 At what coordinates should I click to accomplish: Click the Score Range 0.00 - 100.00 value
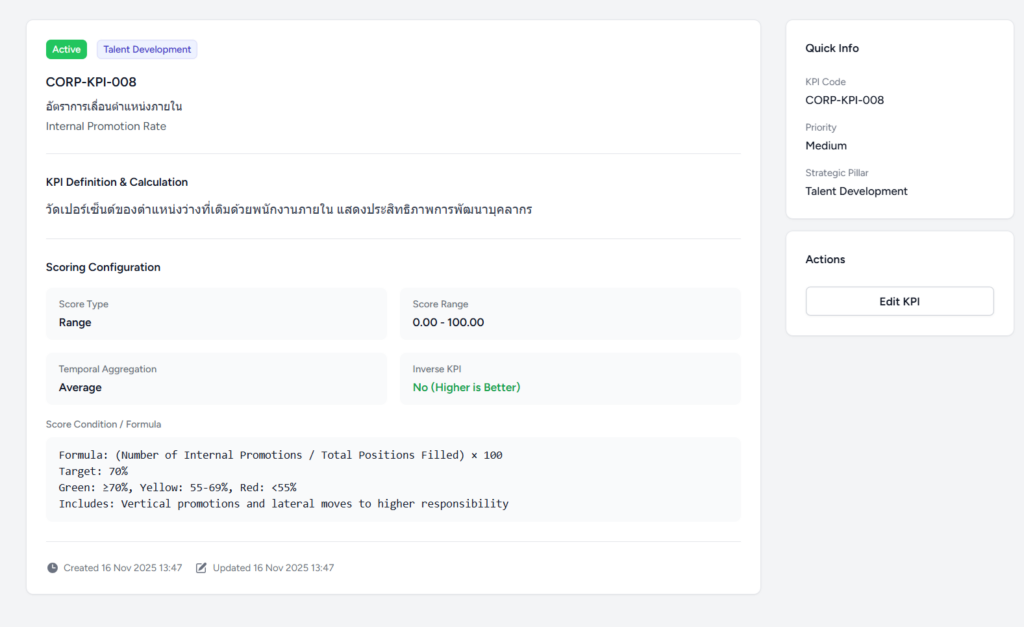click(448, 323)
